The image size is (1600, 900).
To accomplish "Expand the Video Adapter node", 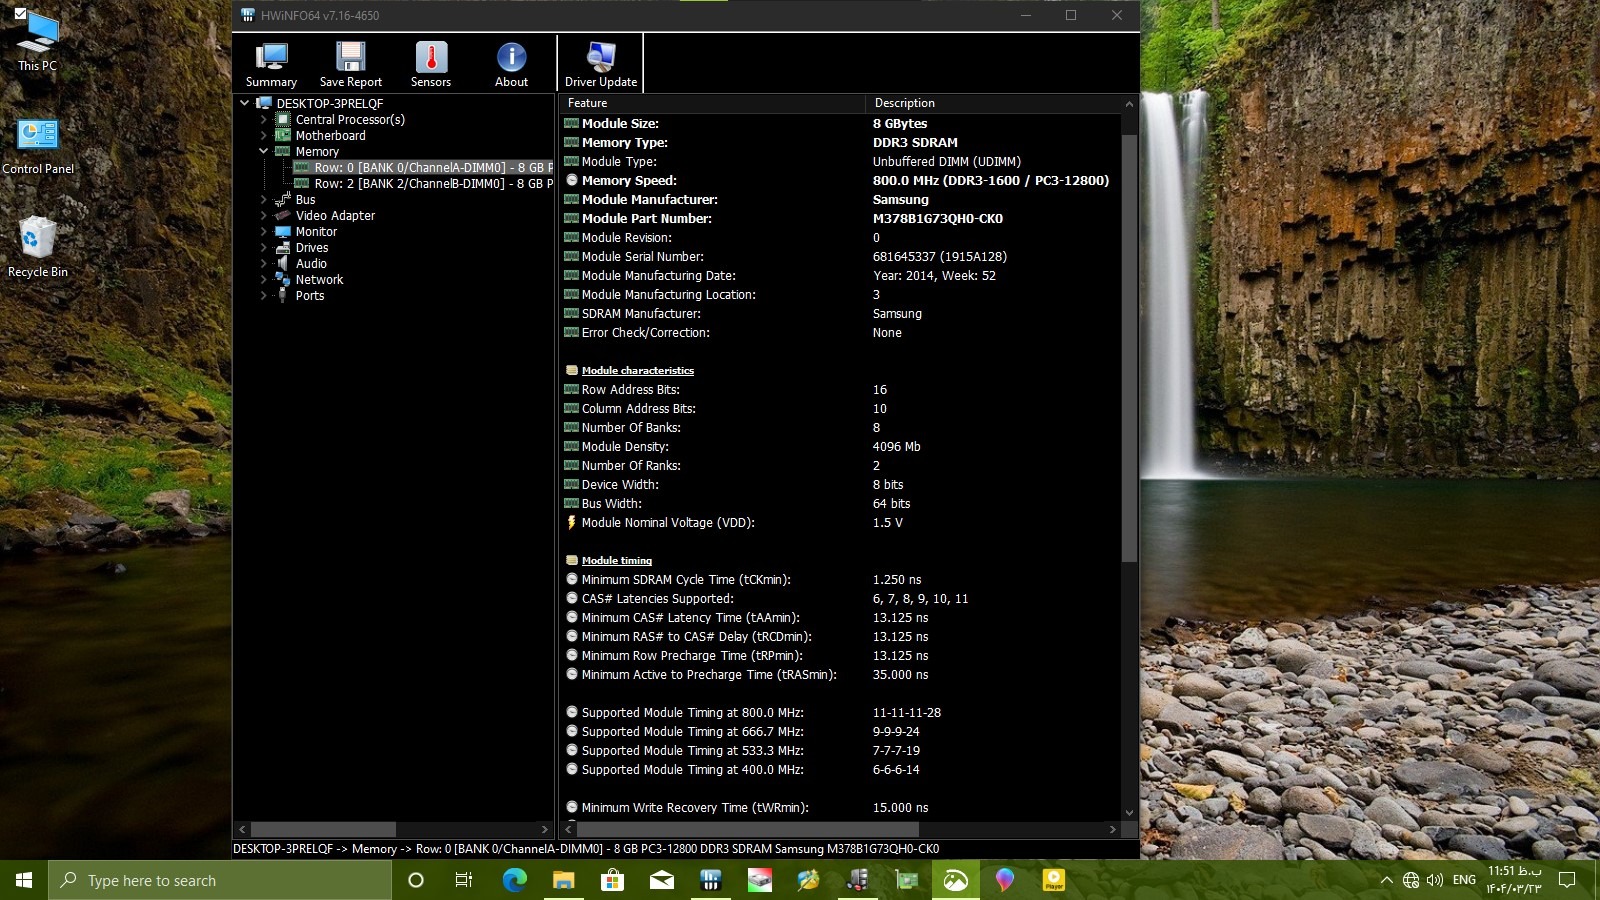I will 264,216.
